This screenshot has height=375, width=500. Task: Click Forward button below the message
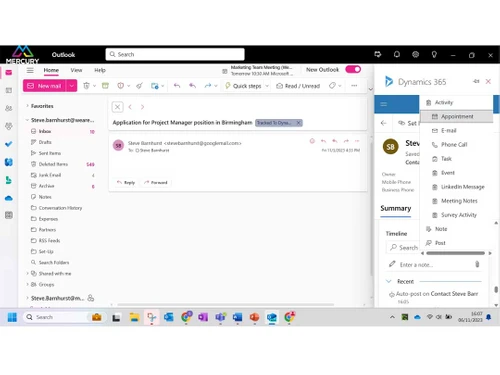point(156,182)
